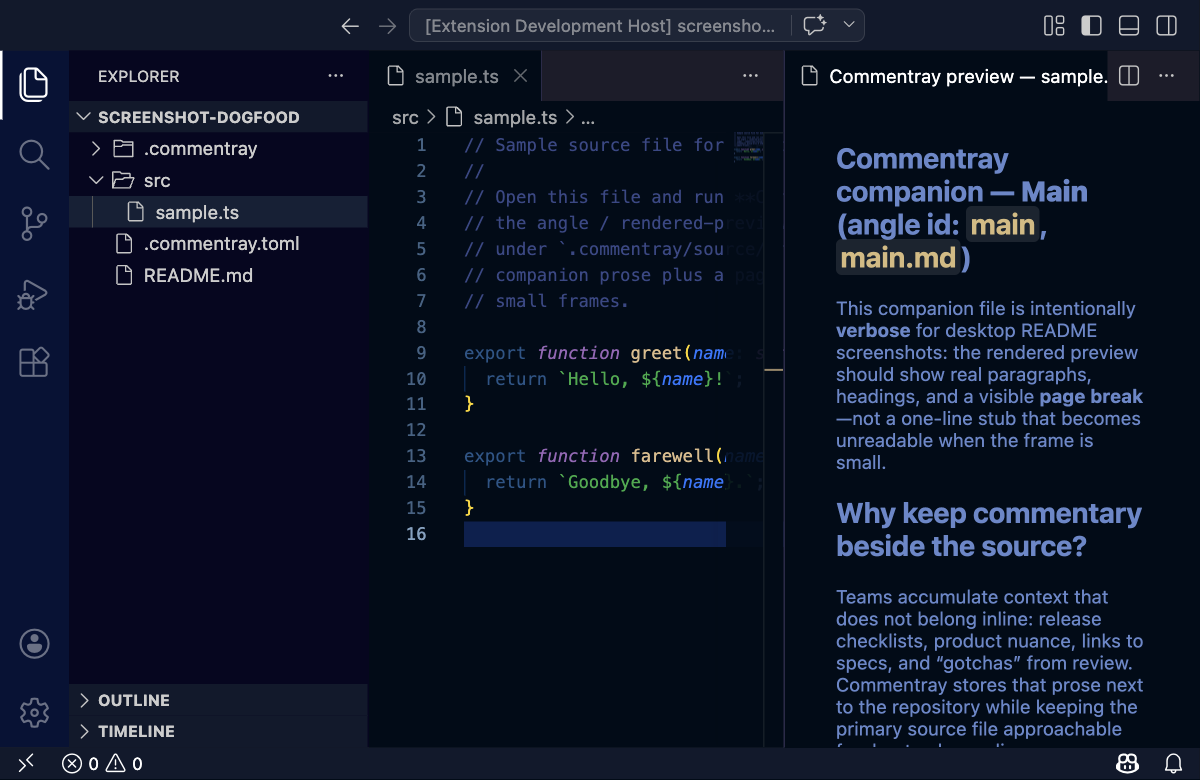The image size is (1200, 780).
Task: Open the Customize Layout button
Action: pyautogui.click(x=1054, y=25)
